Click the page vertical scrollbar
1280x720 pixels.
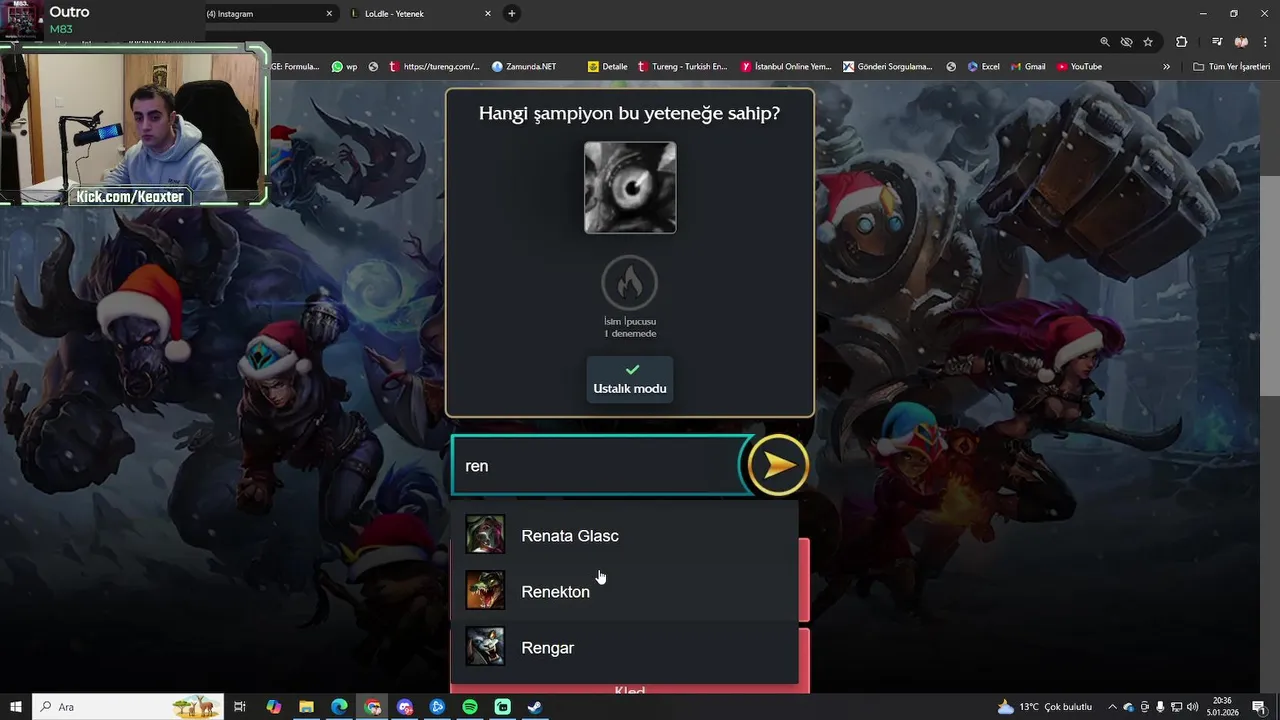tap(1270, 285)
